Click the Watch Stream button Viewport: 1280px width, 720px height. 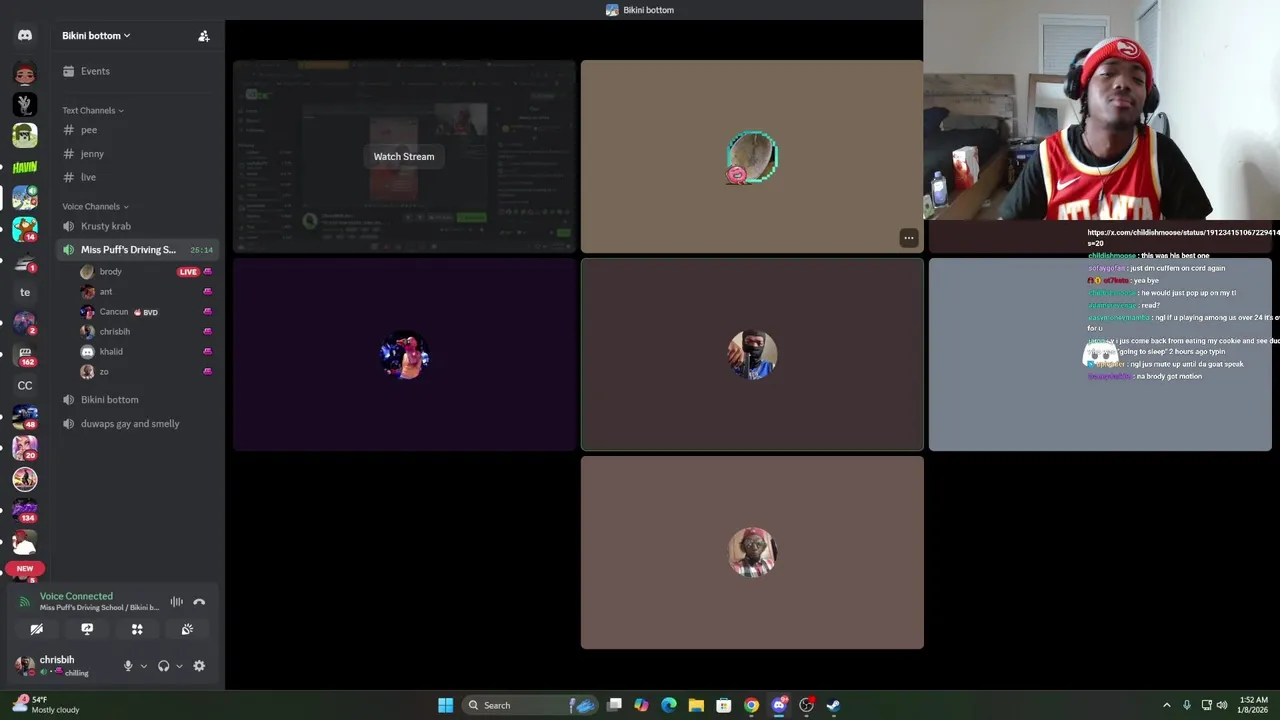click(x=404, y=156)
